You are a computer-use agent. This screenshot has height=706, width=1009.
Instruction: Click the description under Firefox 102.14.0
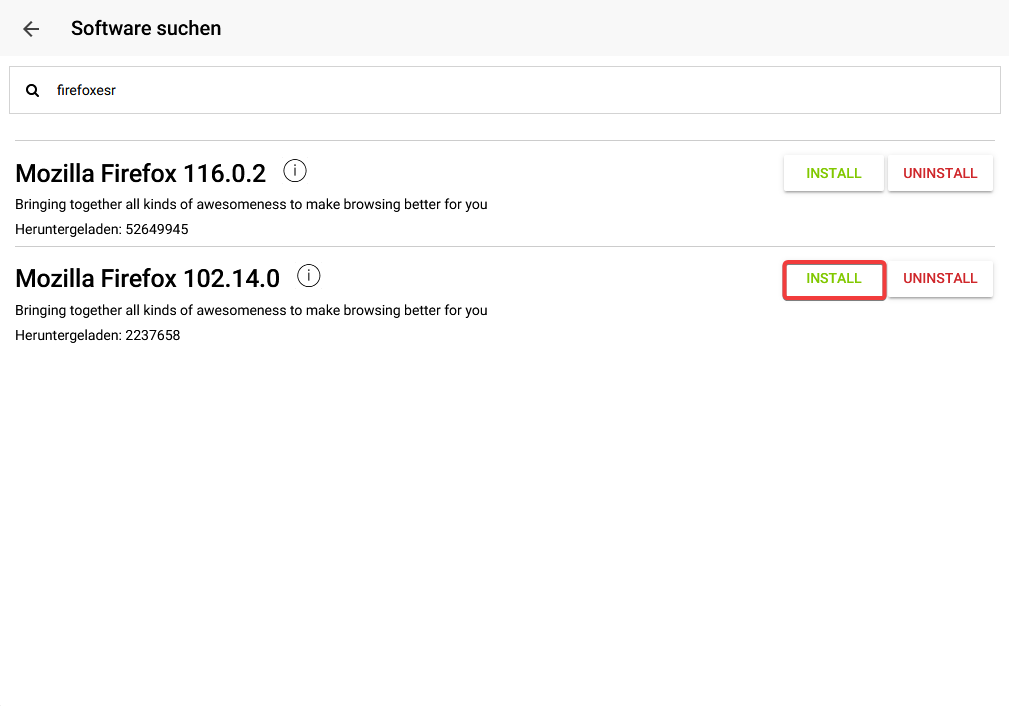[x=251, y=310]
